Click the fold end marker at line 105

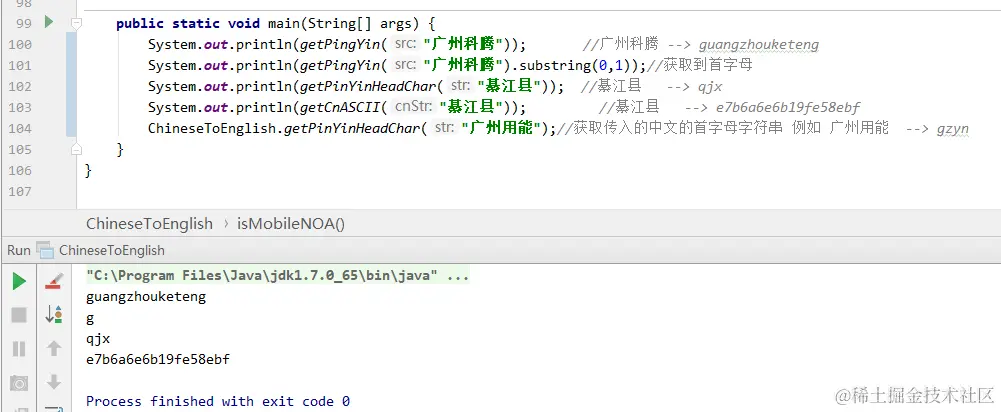pyautogui.click(x=77, y=149)
